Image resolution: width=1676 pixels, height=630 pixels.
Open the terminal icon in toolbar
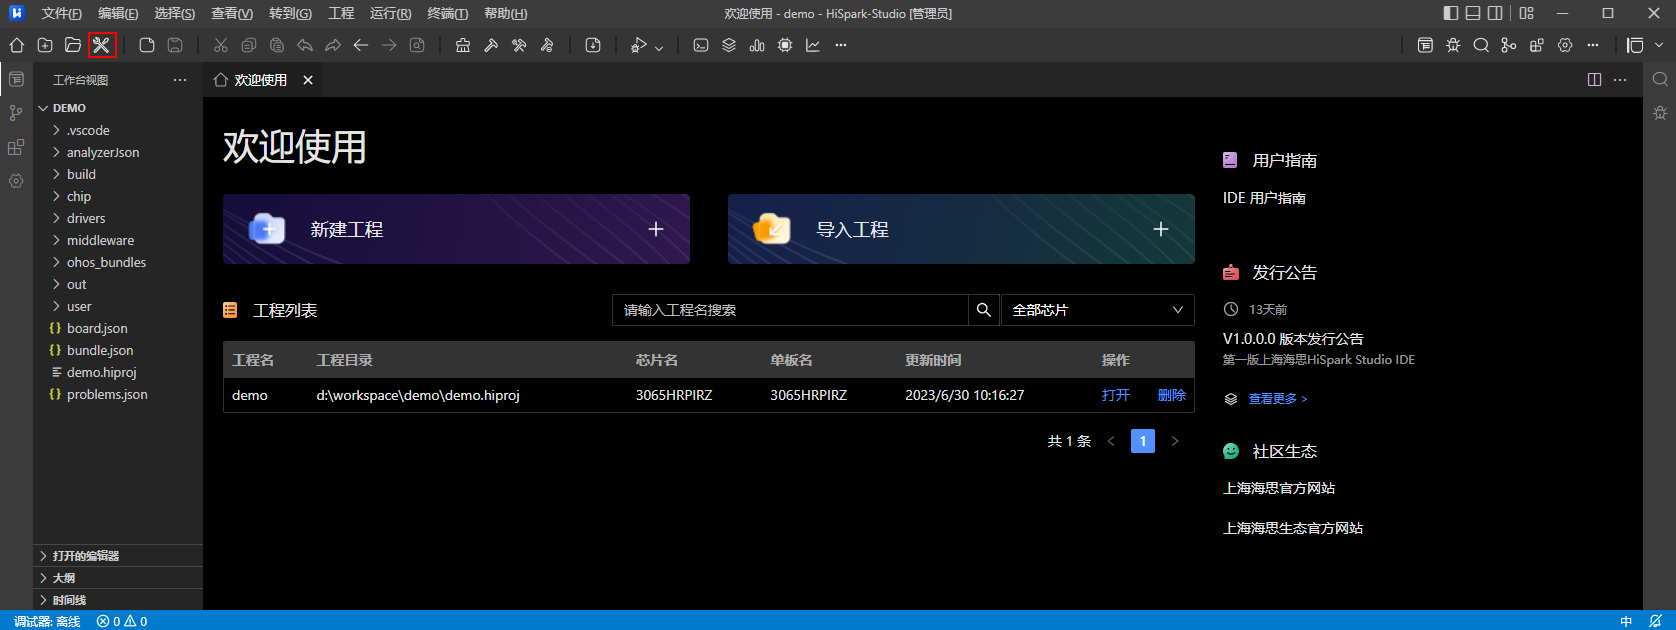point(701,45)
